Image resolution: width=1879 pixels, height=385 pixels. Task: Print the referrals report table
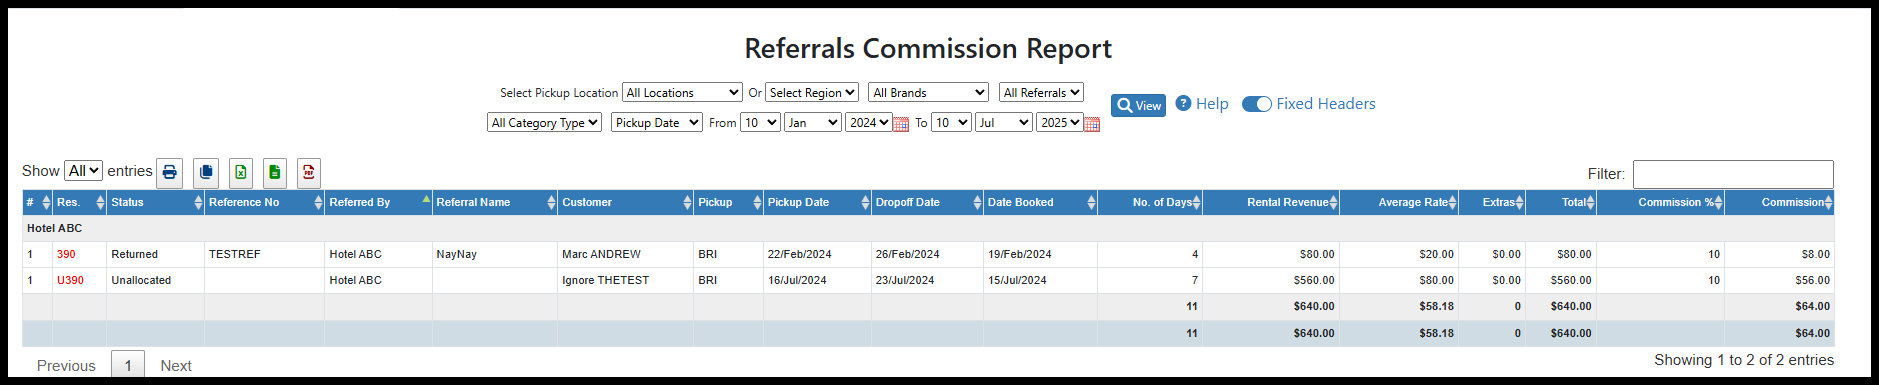[x=170, y=173]
